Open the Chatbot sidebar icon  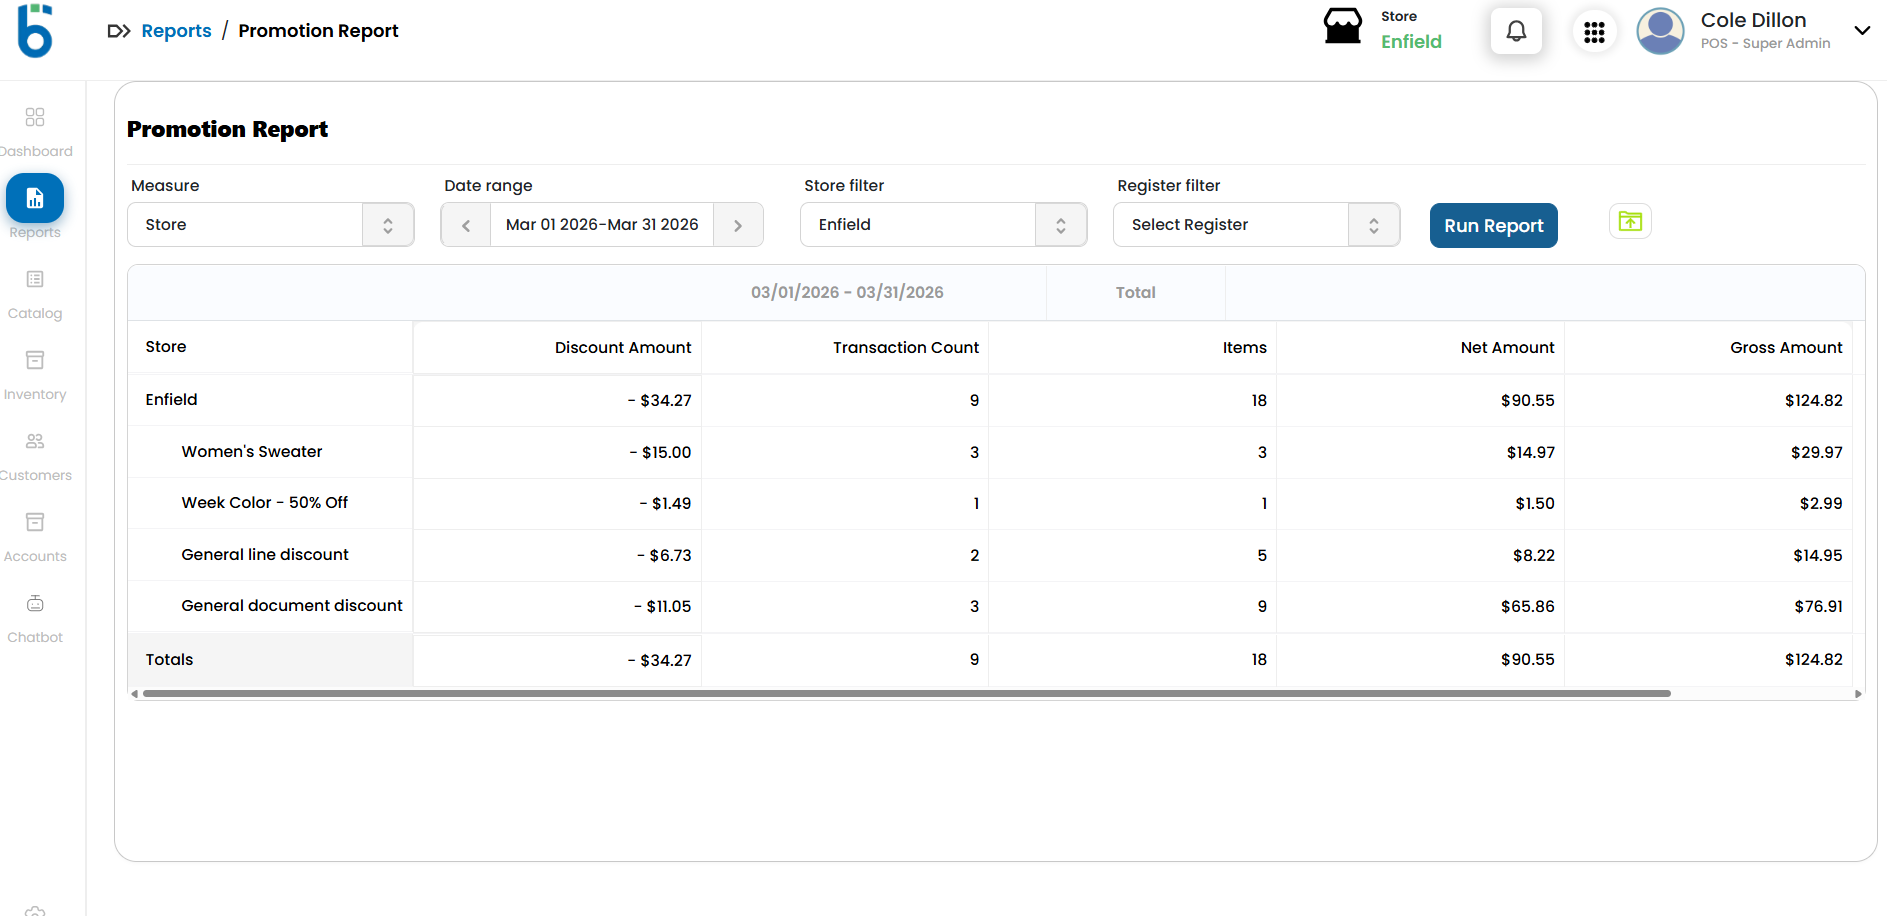click(35, 603)
